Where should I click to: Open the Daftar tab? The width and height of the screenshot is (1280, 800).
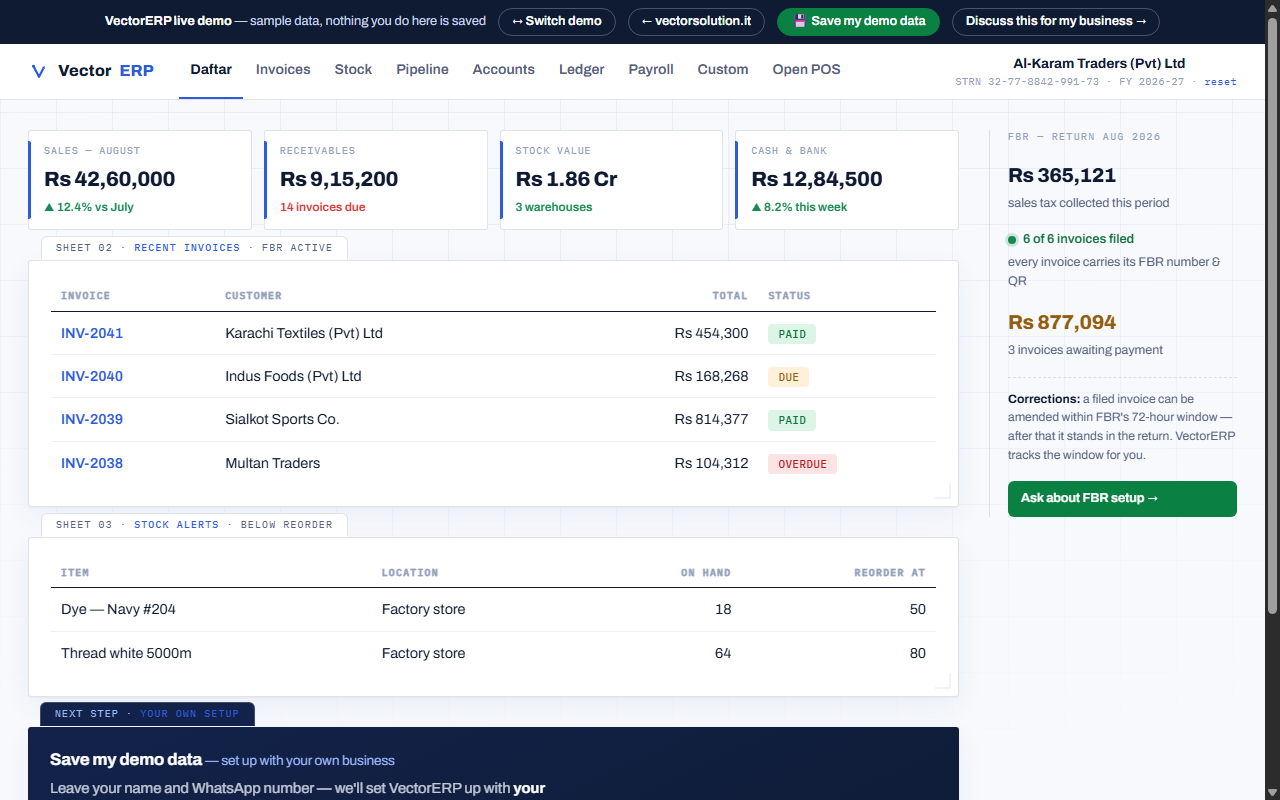[x=211, y=70]
